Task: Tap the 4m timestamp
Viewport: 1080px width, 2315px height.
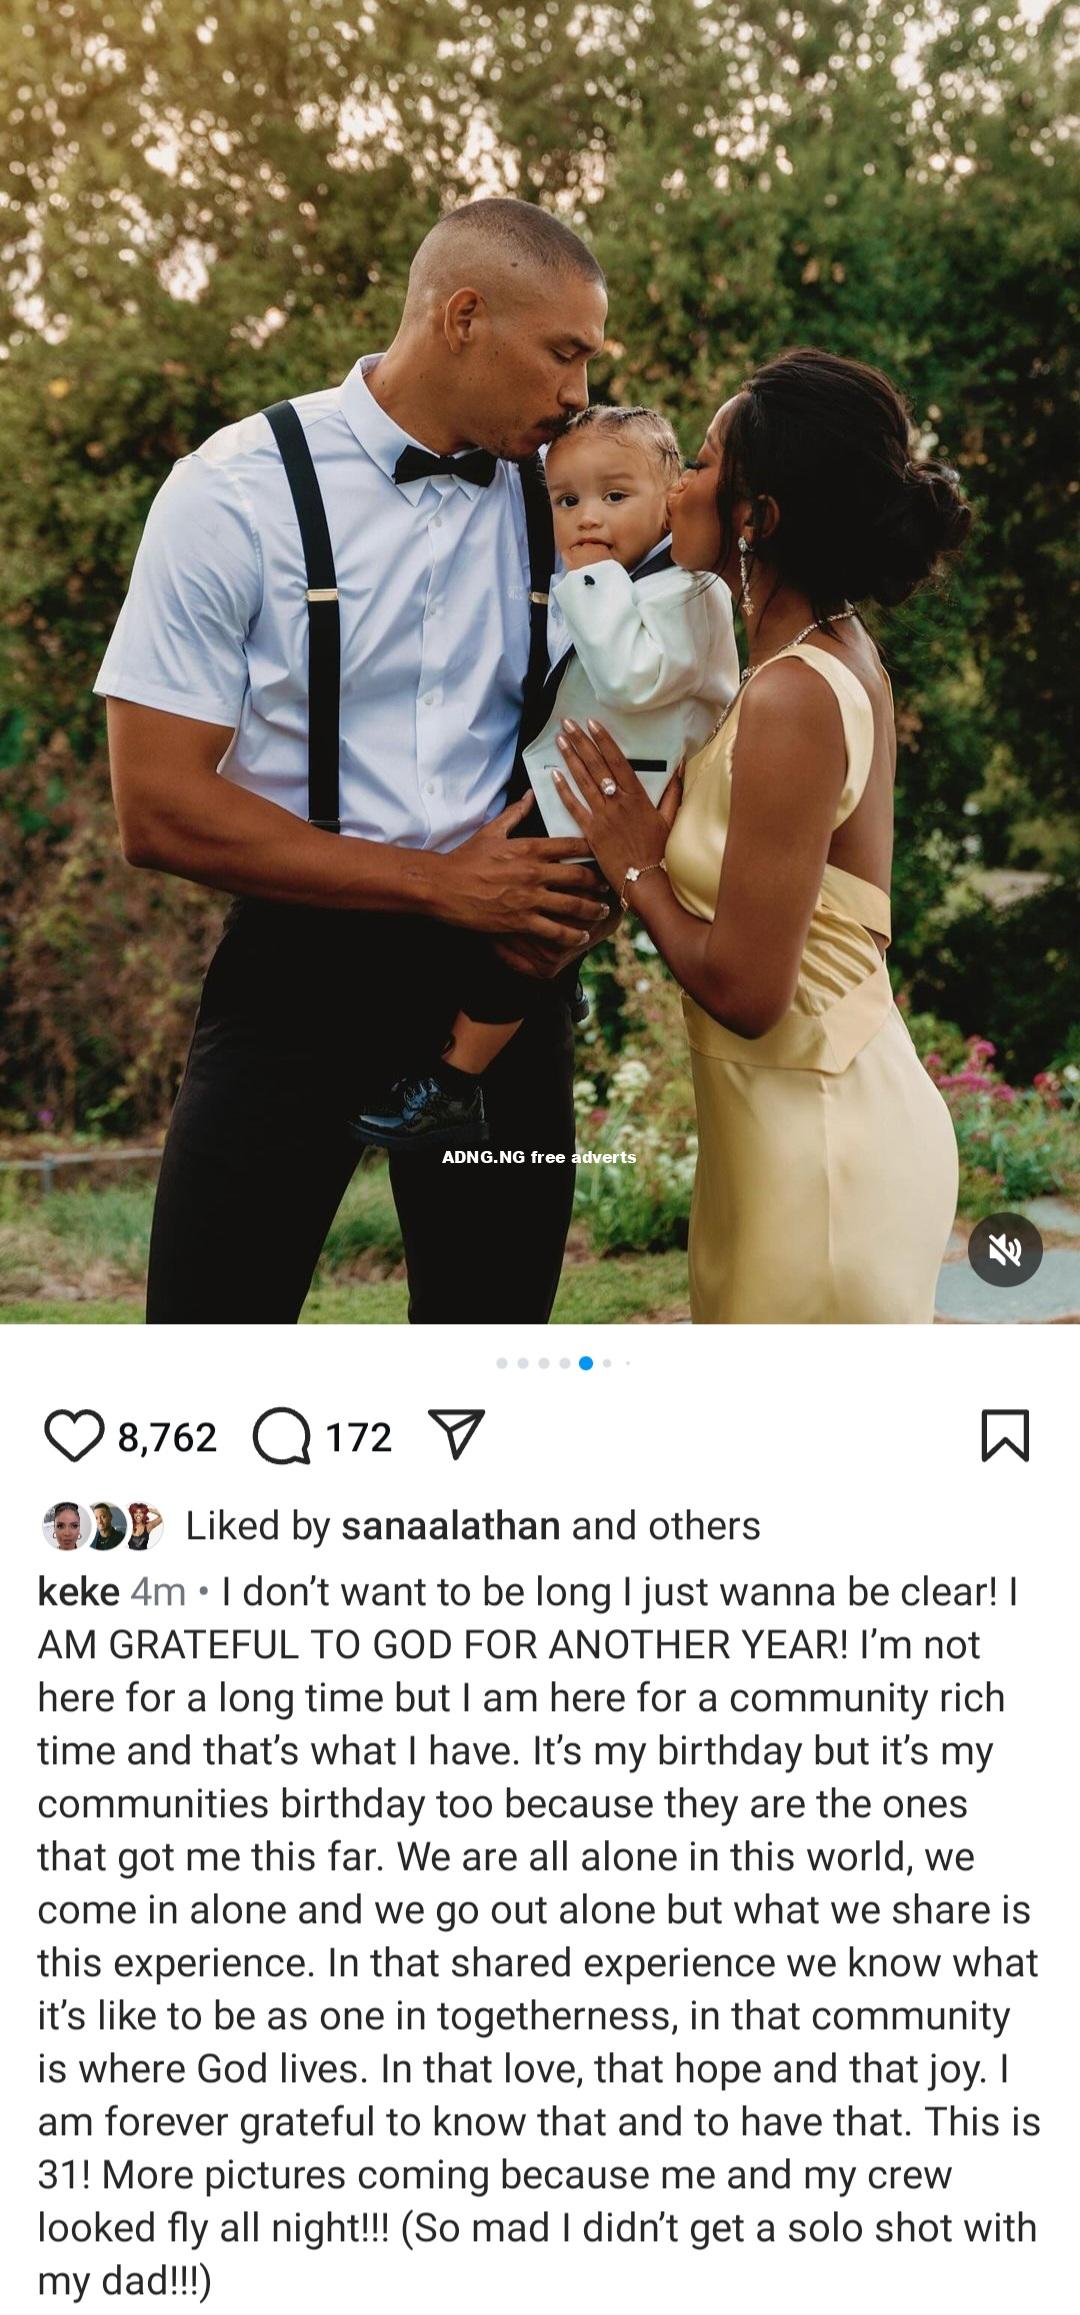Action: (158, 1591)
